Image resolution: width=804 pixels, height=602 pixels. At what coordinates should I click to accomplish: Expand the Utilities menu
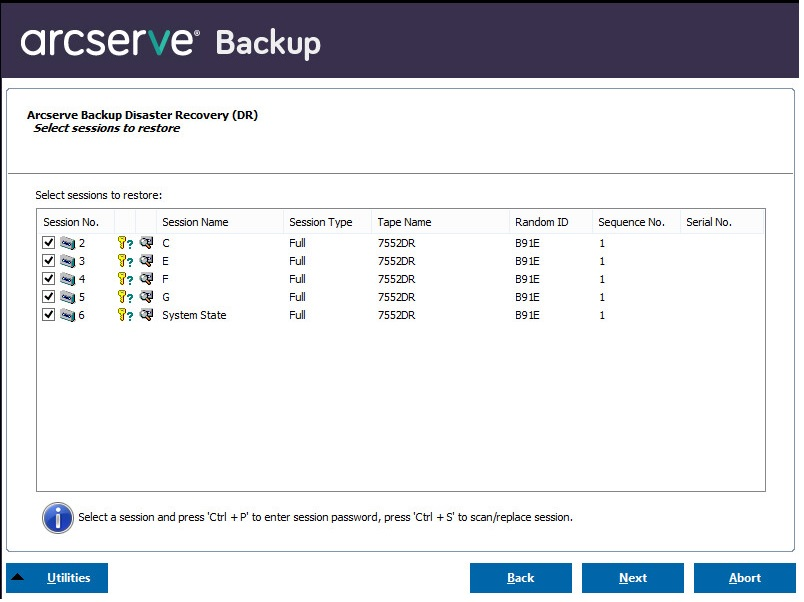pyautogui.click(x=57, y=578)
